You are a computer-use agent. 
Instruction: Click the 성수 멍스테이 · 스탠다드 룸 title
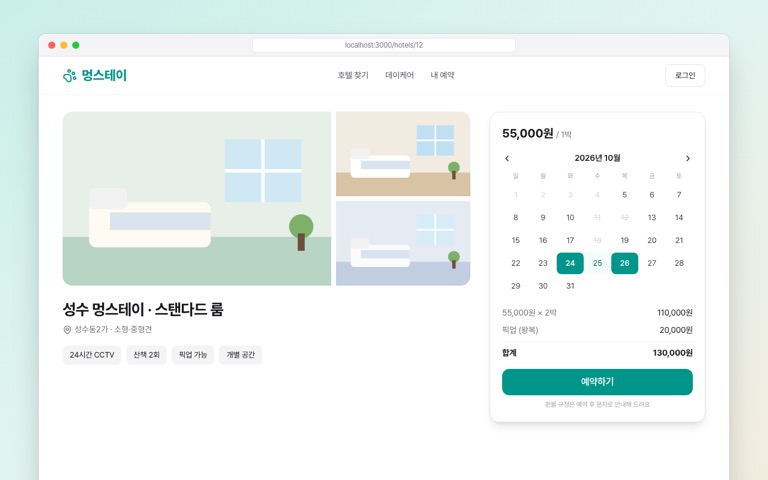143,310
